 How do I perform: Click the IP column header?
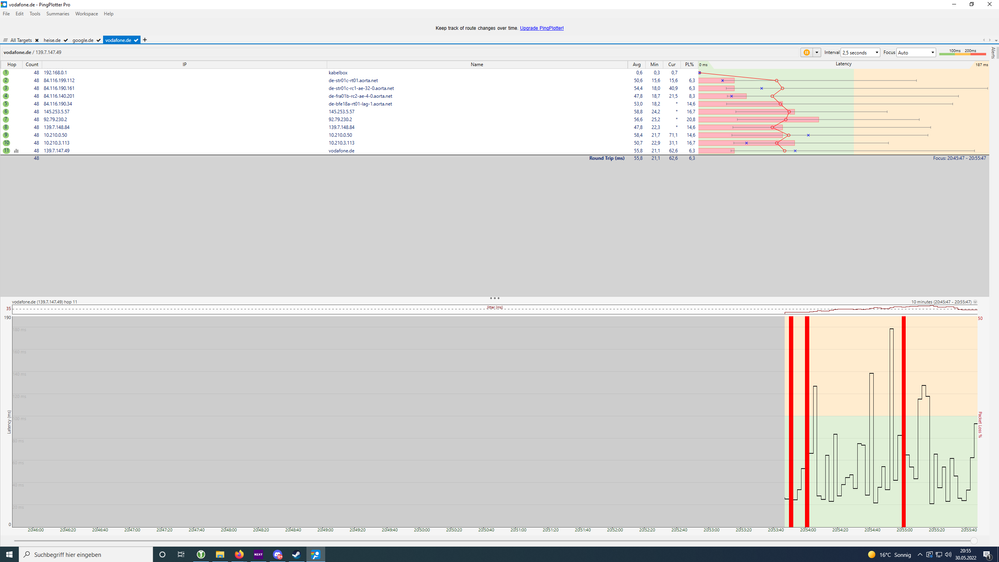point(184,64)
